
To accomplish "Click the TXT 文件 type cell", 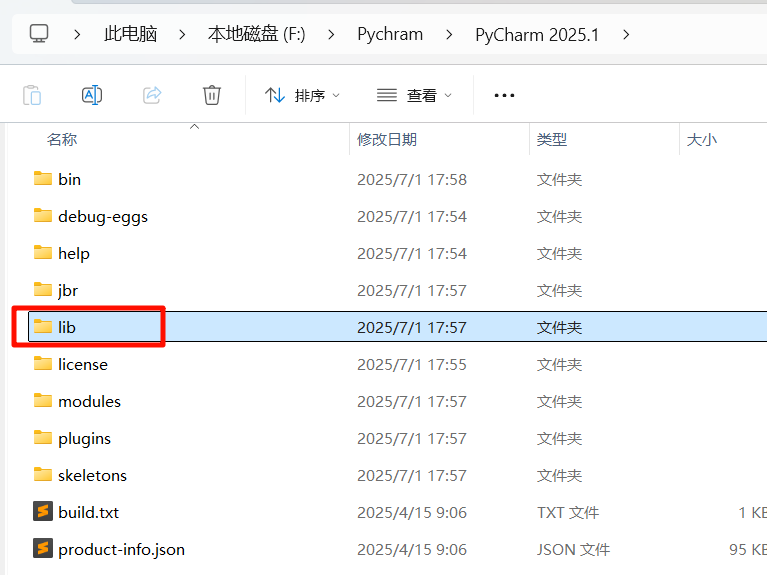I will pos(568,512).
